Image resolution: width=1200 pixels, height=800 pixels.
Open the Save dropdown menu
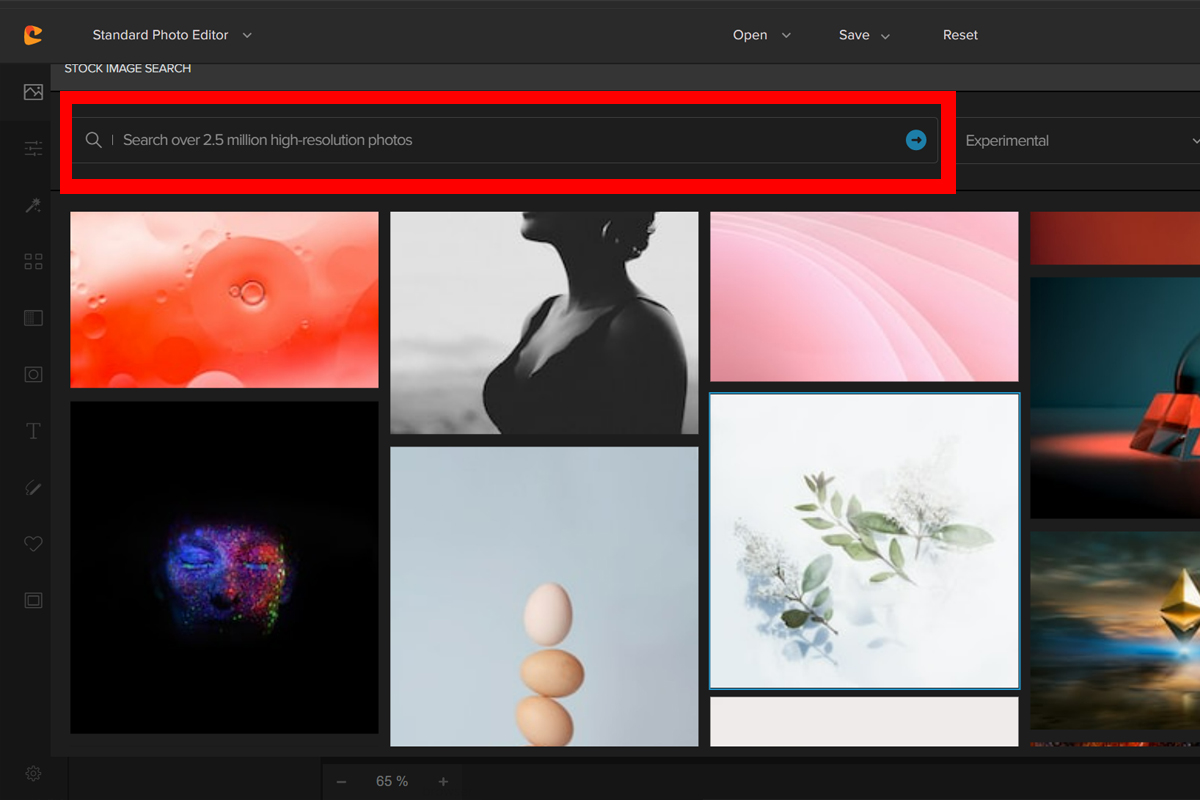click(x=864, y=35)
